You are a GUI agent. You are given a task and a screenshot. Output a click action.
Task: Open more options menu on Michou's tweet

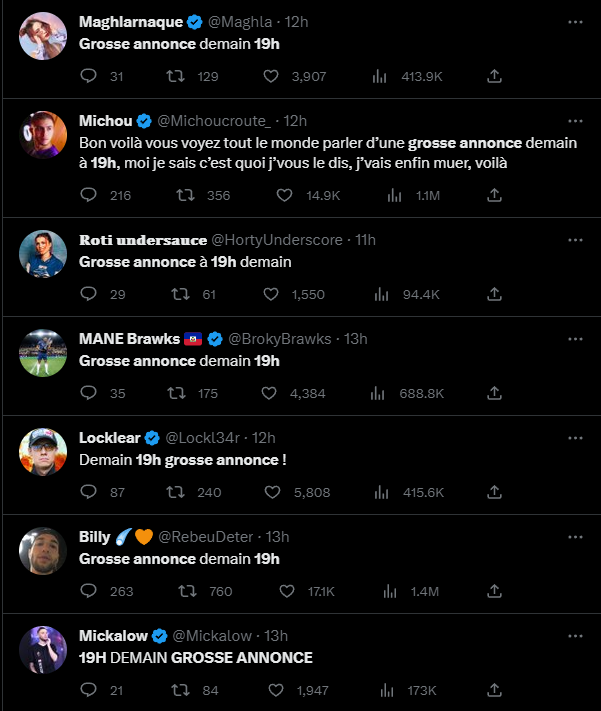(x=575, y=120)
